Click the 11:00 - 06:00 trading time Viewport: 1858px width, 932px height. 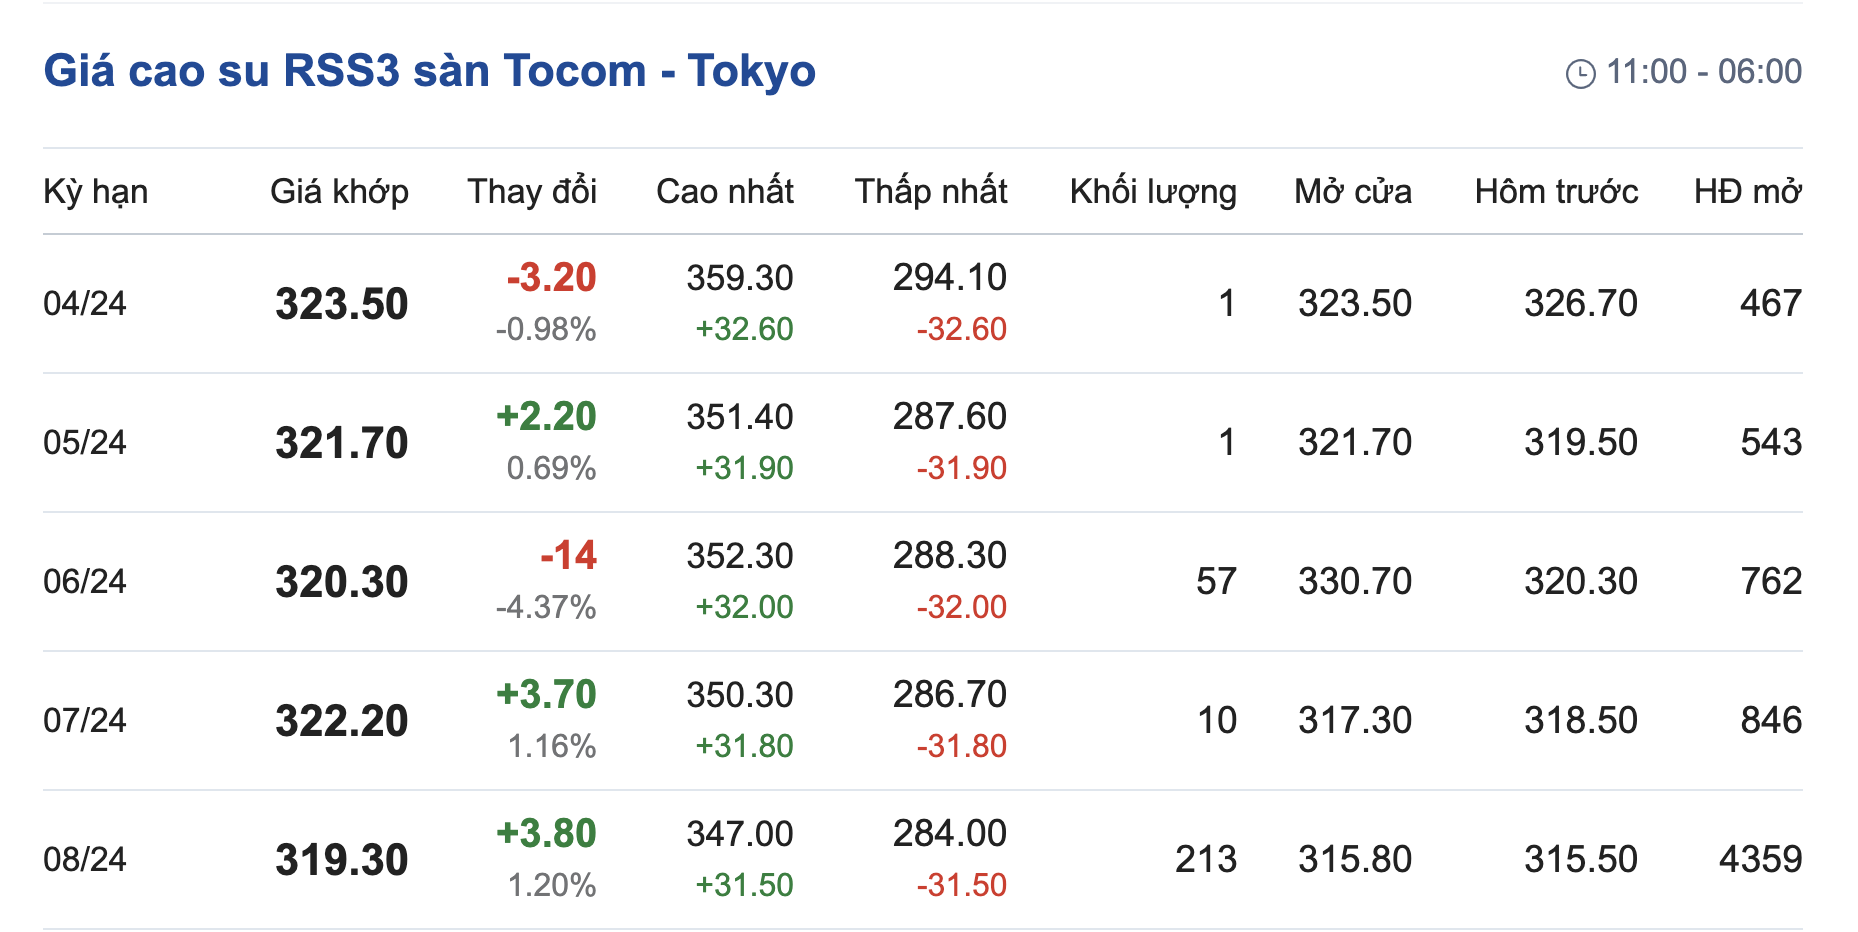pos(1703,72)
